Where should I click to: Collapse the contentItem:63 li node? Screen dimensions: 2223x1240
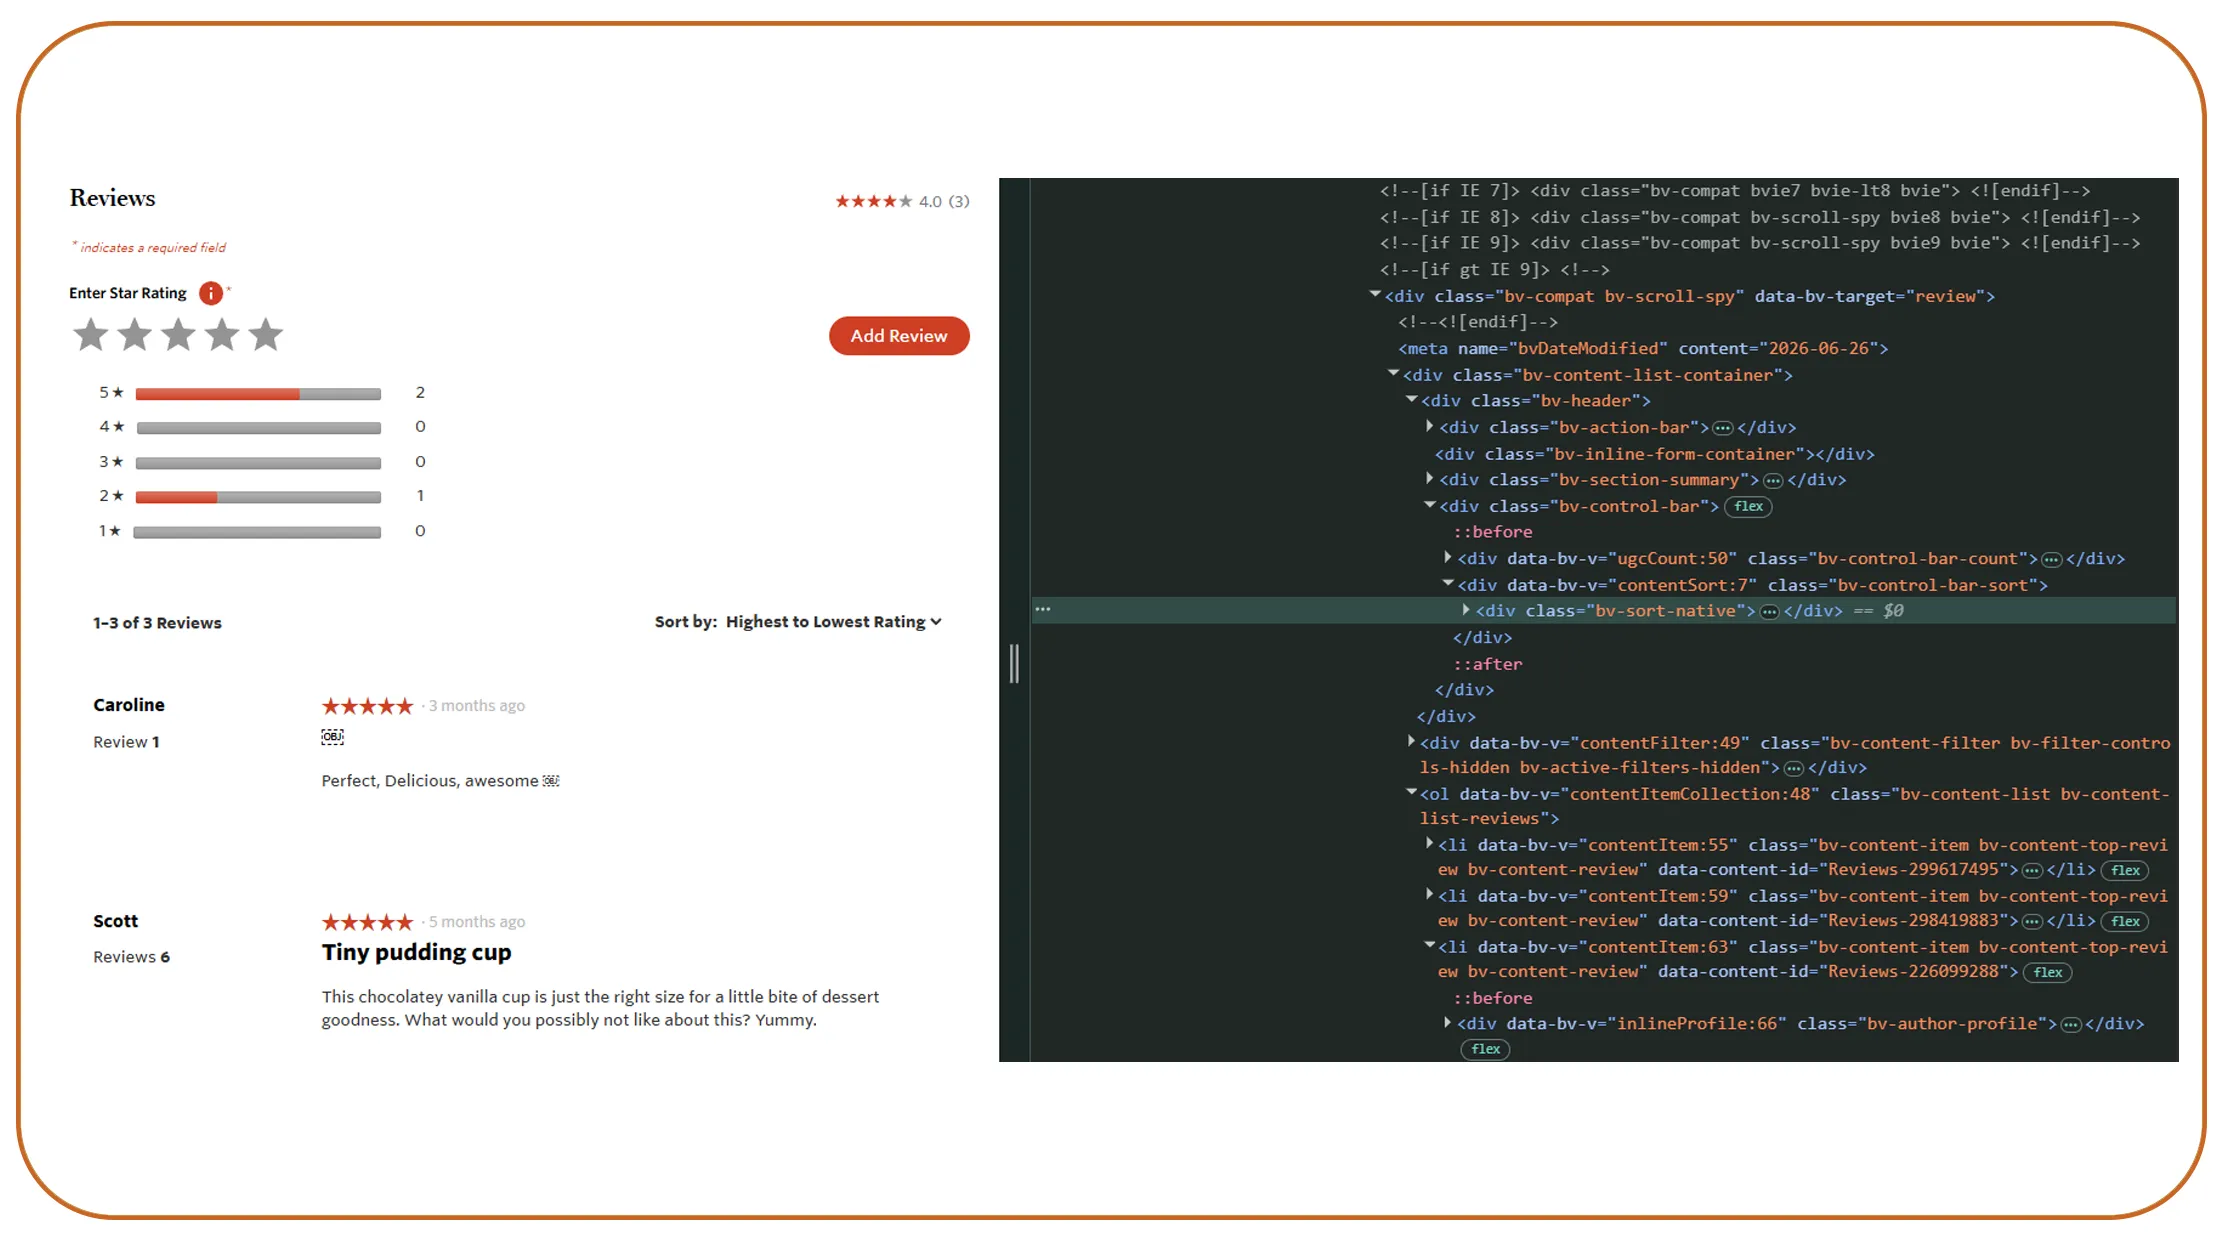pyautogui.click(x=1430, y=946)
